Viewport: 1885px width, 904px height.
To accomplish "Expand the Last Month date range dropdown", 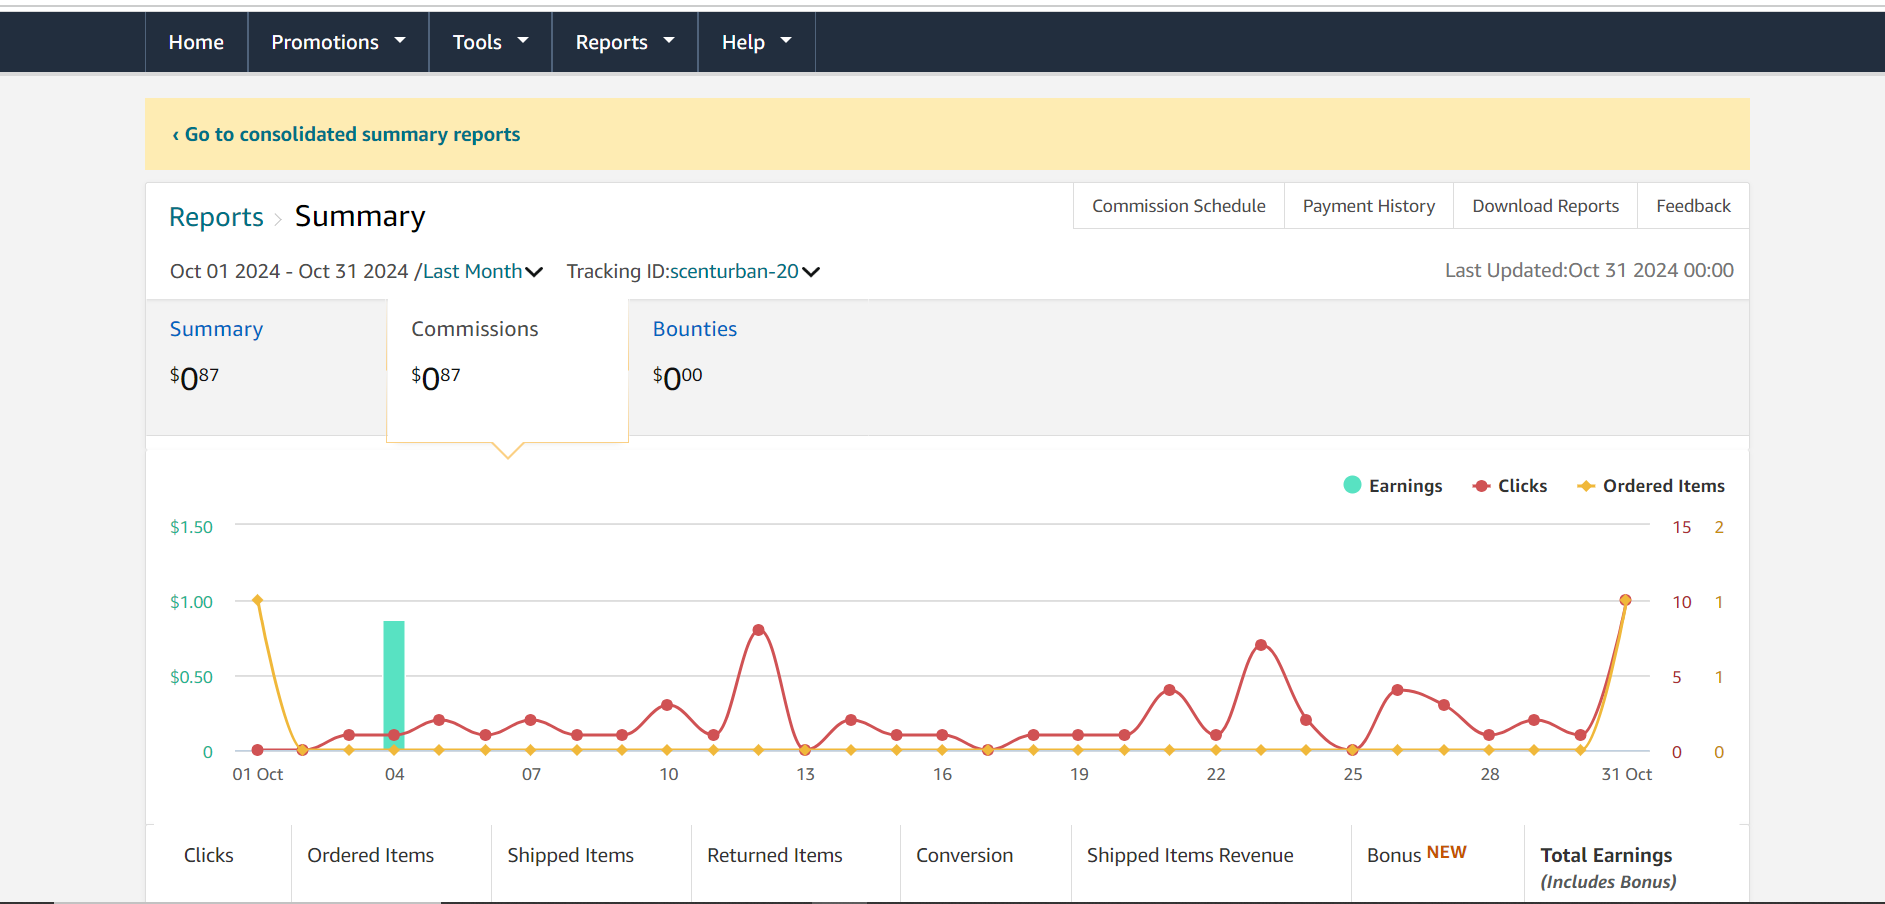I will pyautogui.click(x=483, y=271).
